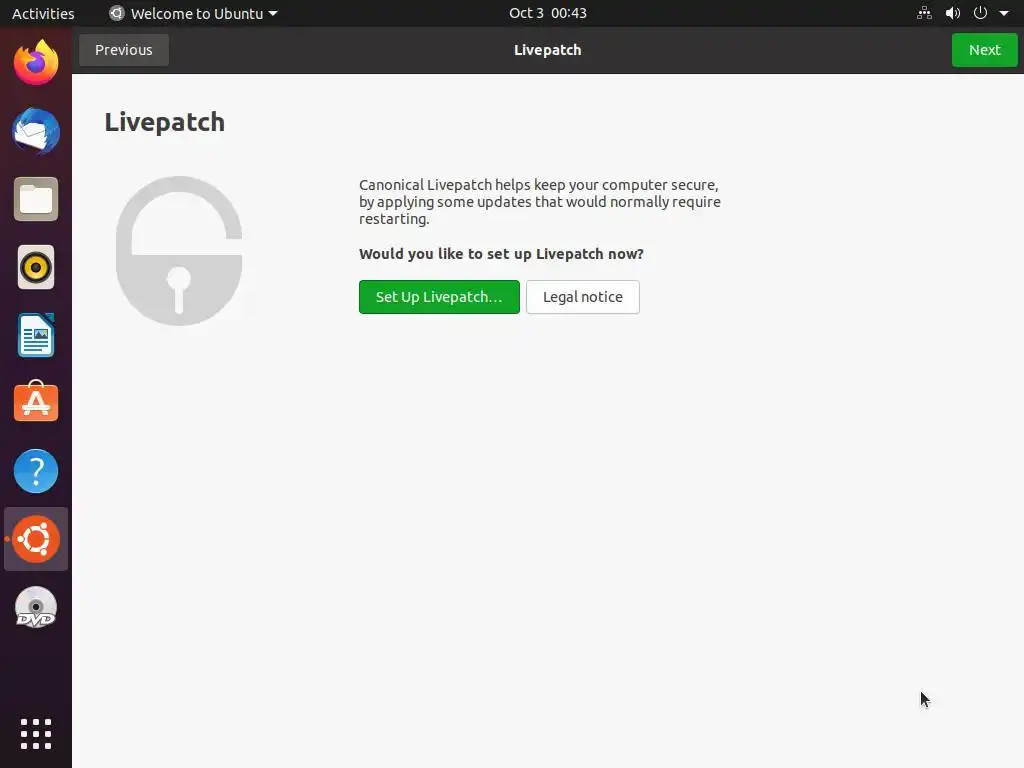Open Firefox from the dock
The width and height of the screenshot is (1024, 768).
[36, 63]
